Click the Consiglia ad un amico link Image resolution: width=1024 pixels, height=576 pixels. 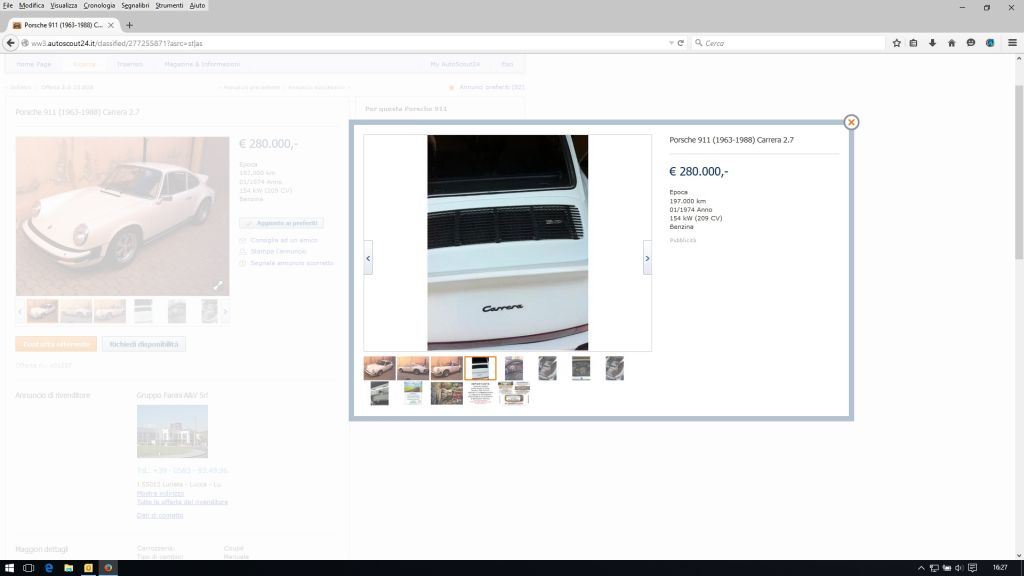[284, 240]
